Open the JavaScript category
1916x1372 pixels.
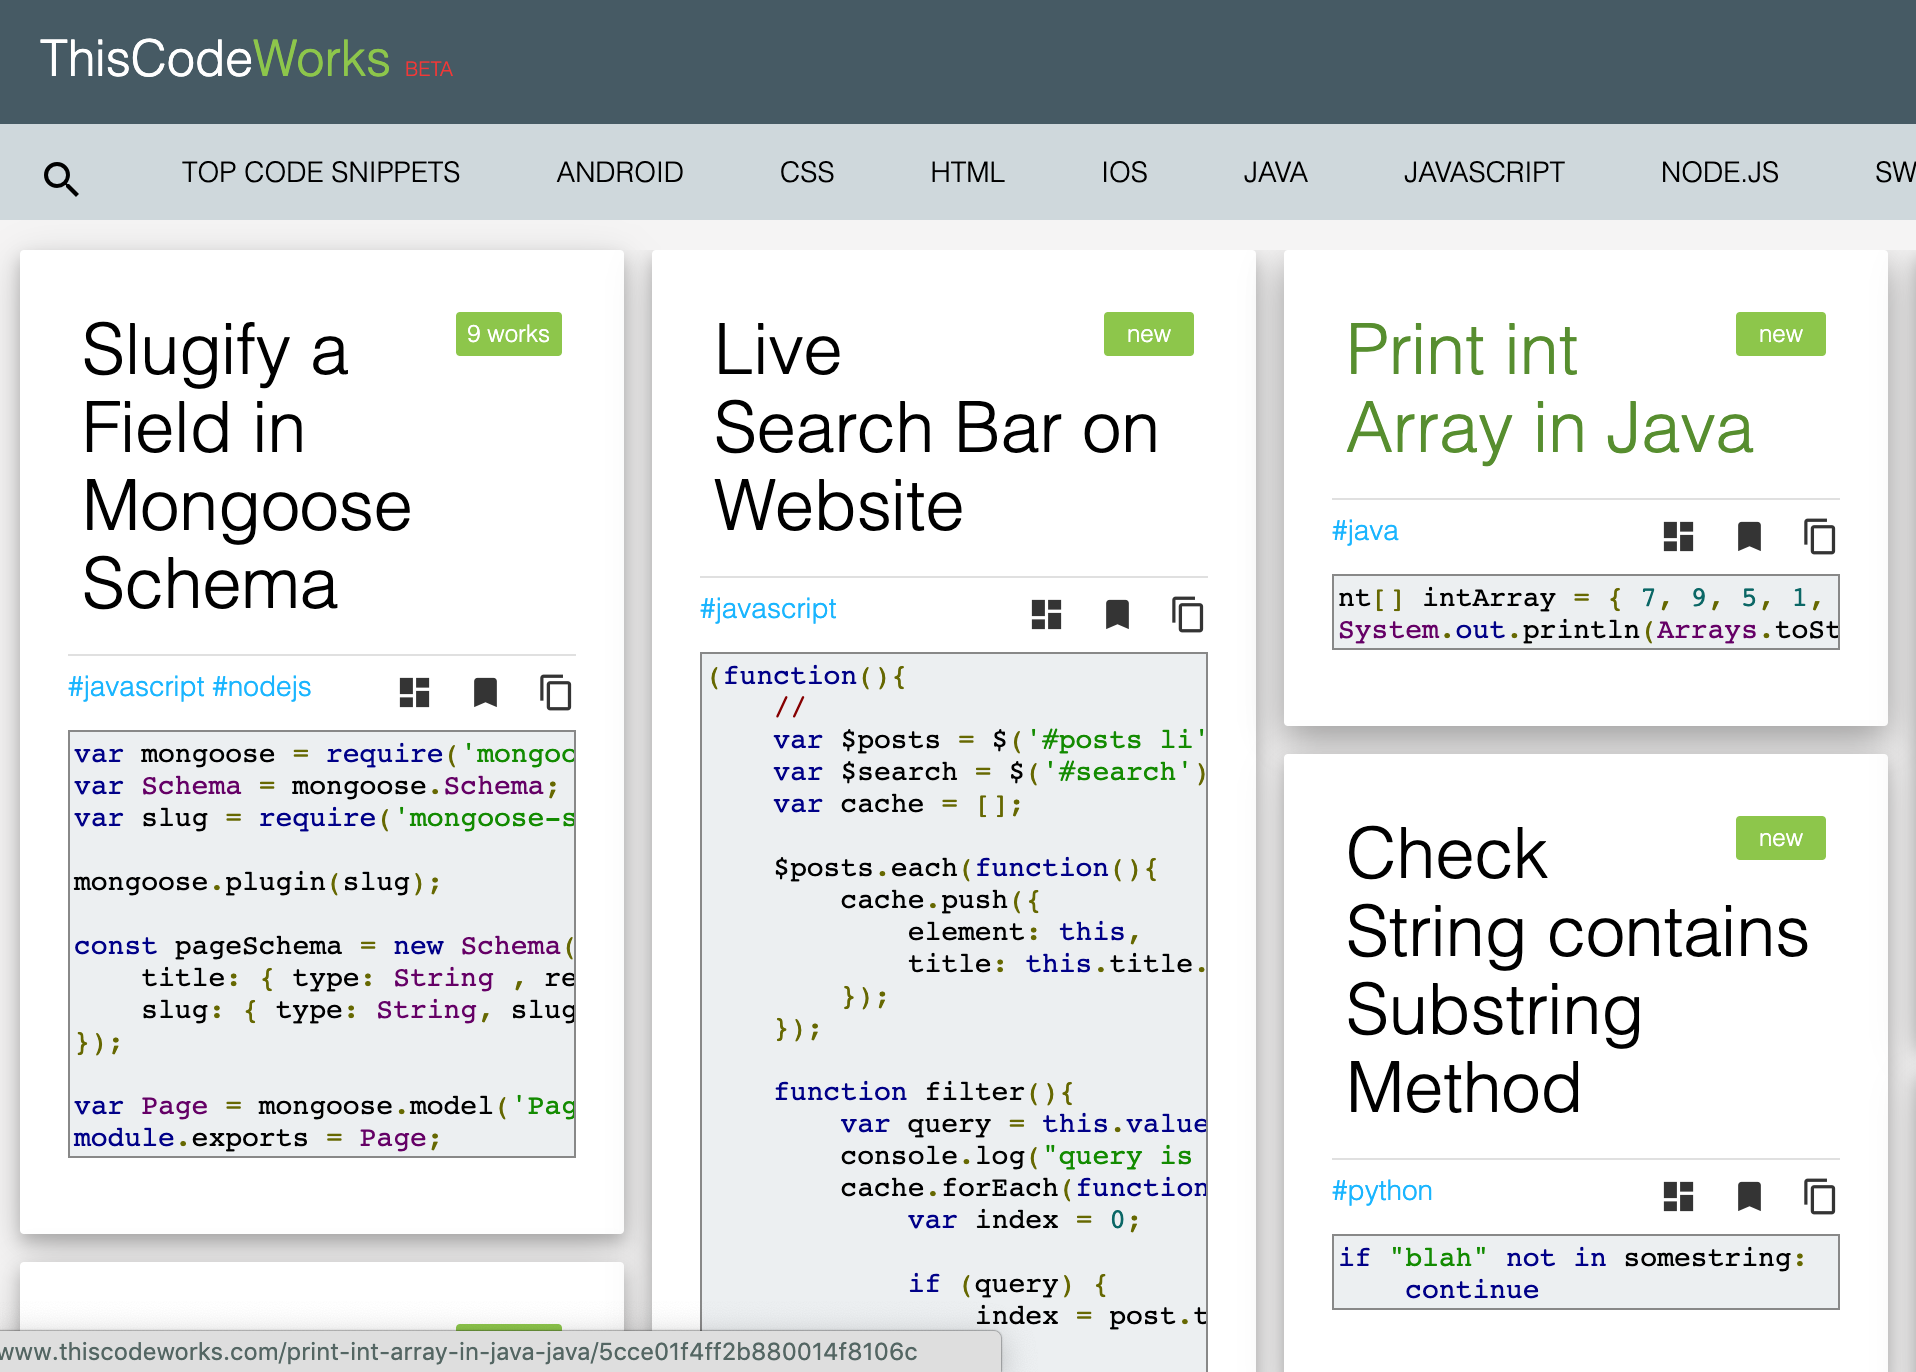click(x=1484, y=172)
